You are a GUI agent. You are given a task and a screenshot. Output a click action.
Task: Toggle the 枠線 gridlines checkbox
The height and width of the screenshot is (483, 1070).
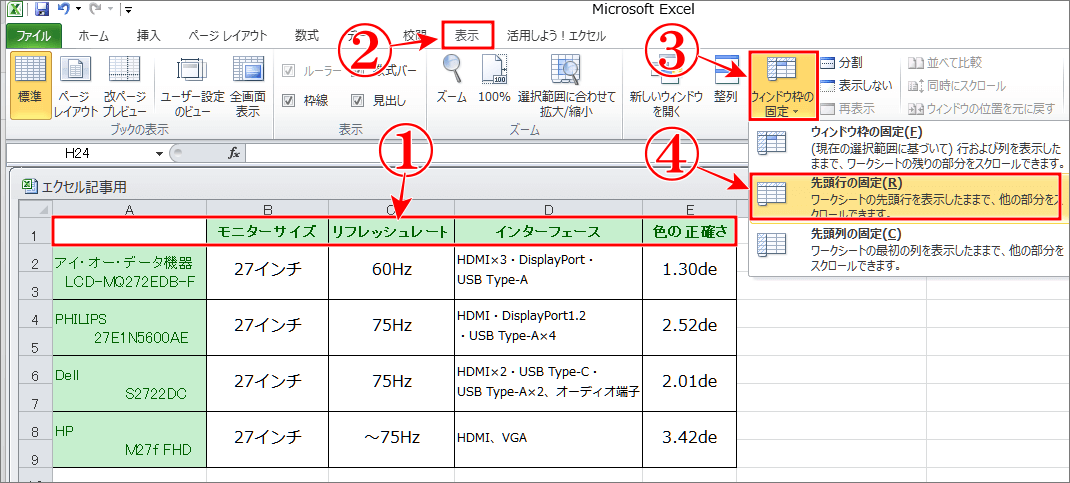[289, 101]
